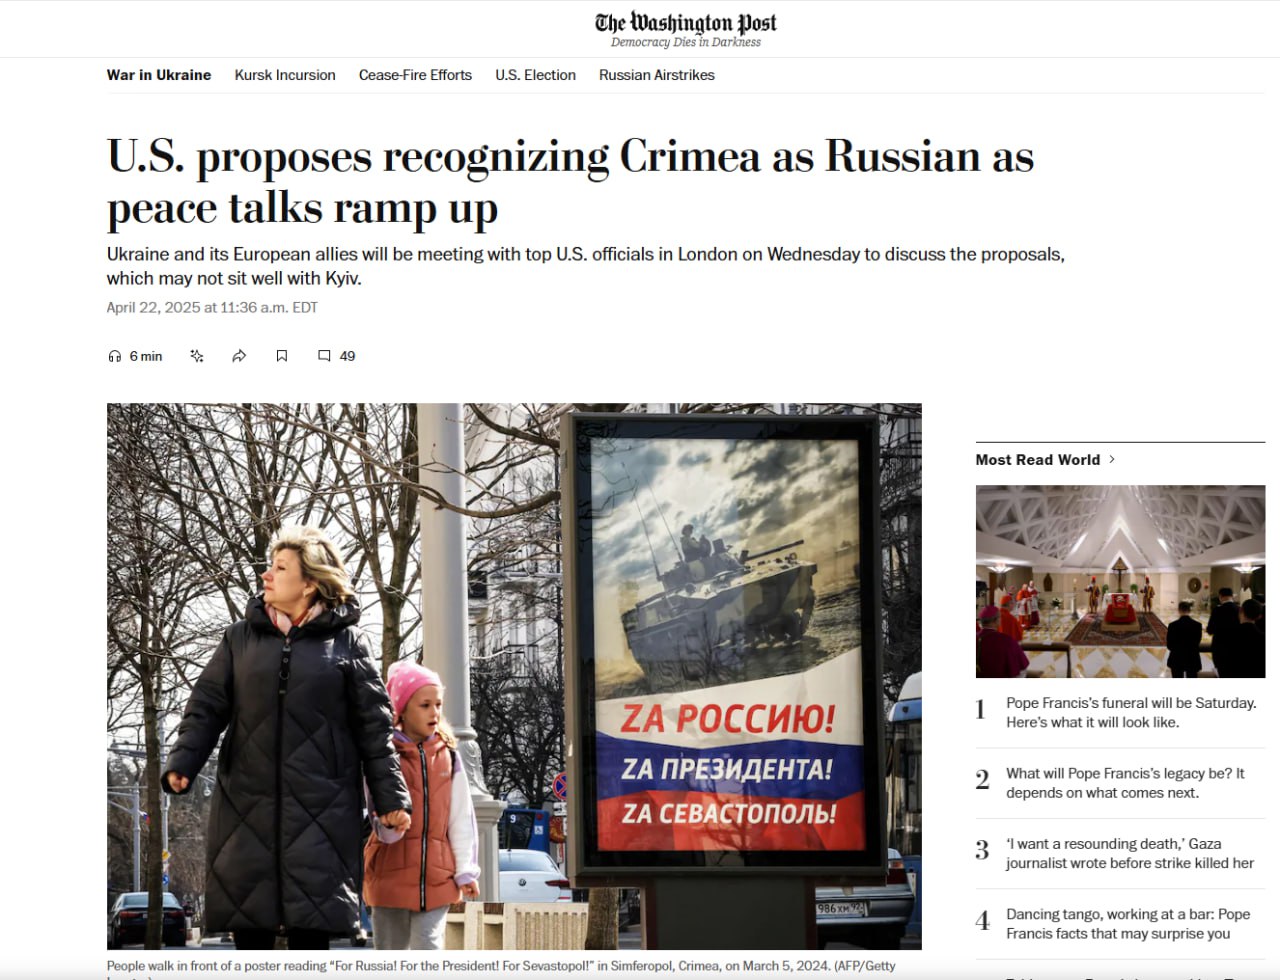
Task: Select the Russian Airstrikes topic
Action: click(x=657, y=75)
